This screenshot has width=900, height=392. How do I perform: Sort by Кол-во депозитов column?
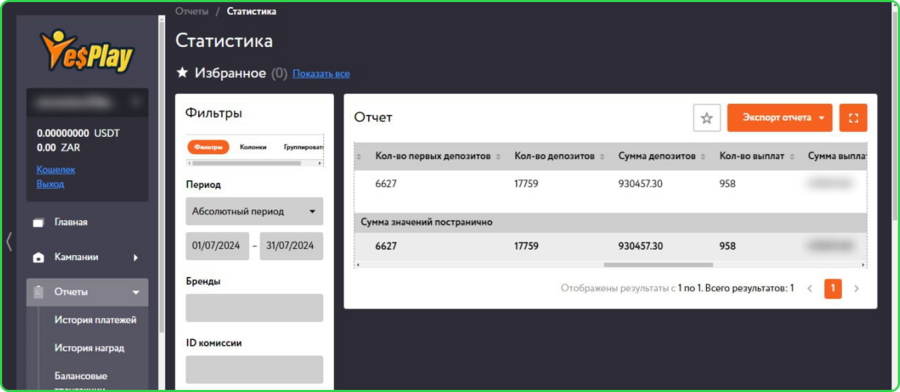pos(603,156)
